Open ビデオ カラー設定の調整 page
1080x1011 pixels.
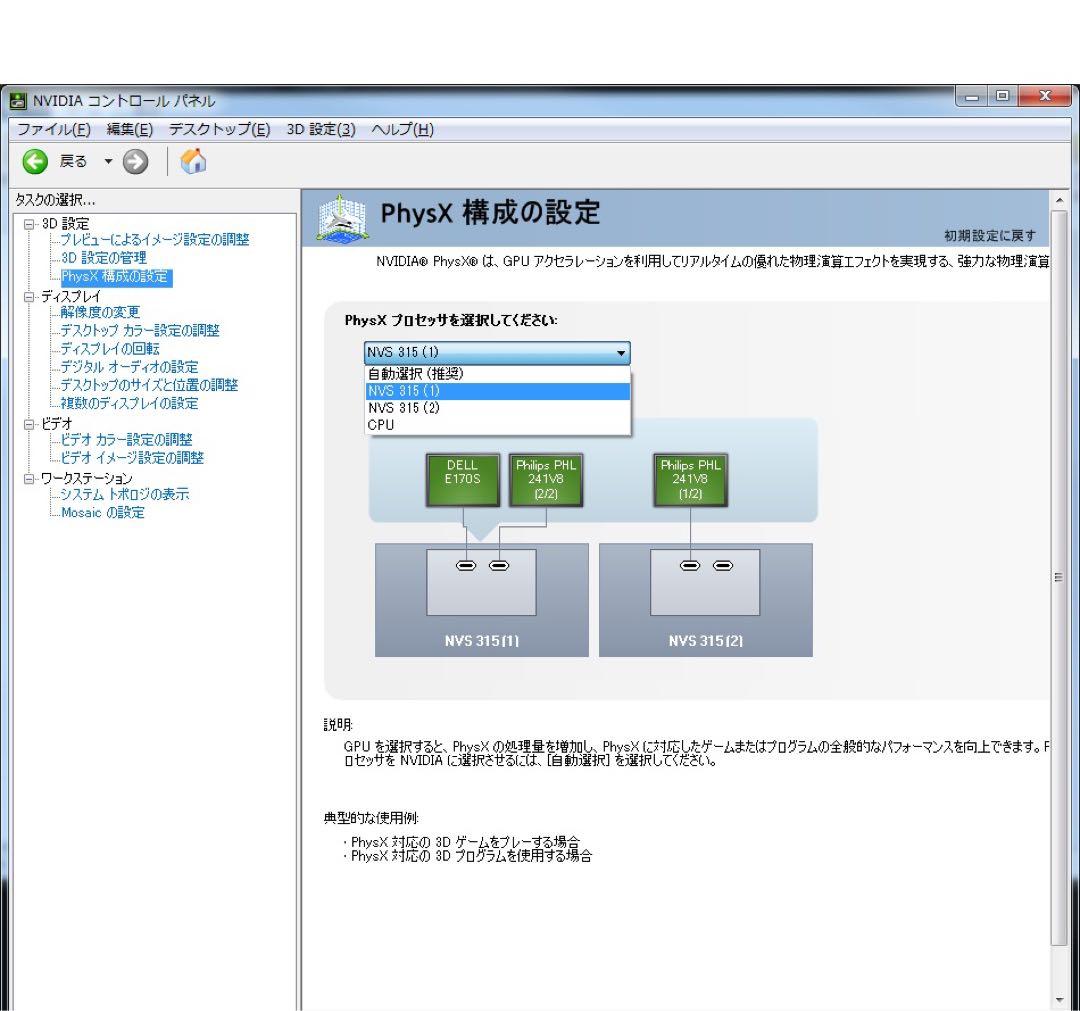(x=127, y=439)
